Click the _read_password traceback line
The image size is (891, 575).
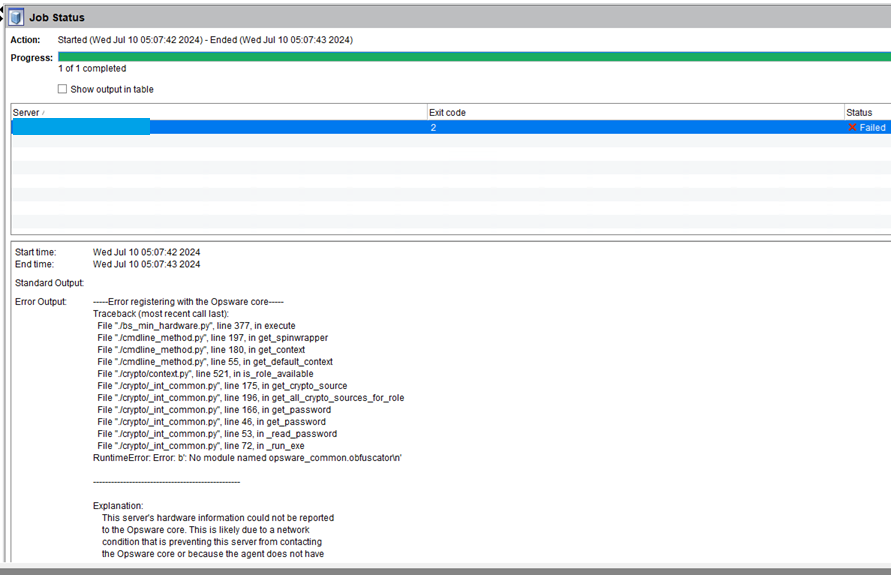coord(217,434)
